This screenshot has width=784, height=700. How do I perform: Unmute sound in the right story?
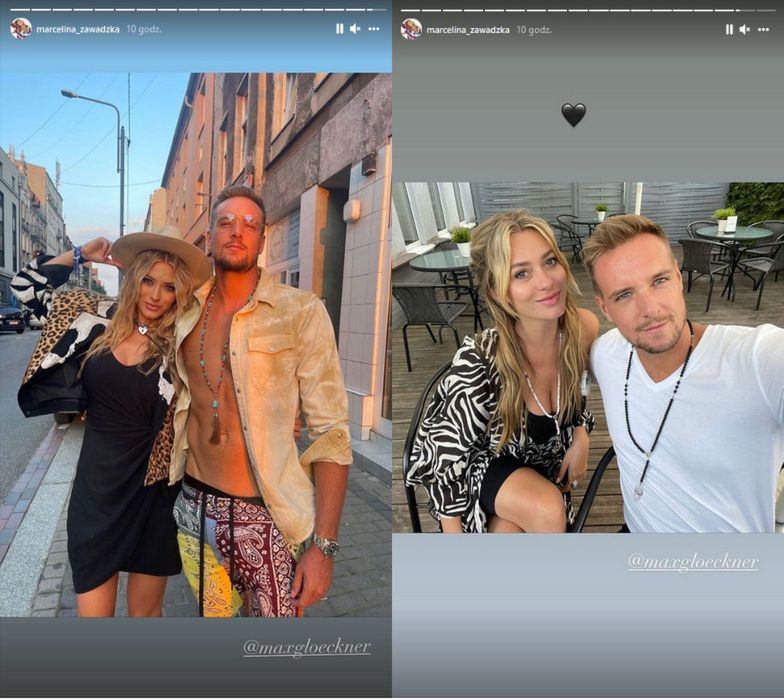[745, 30]
